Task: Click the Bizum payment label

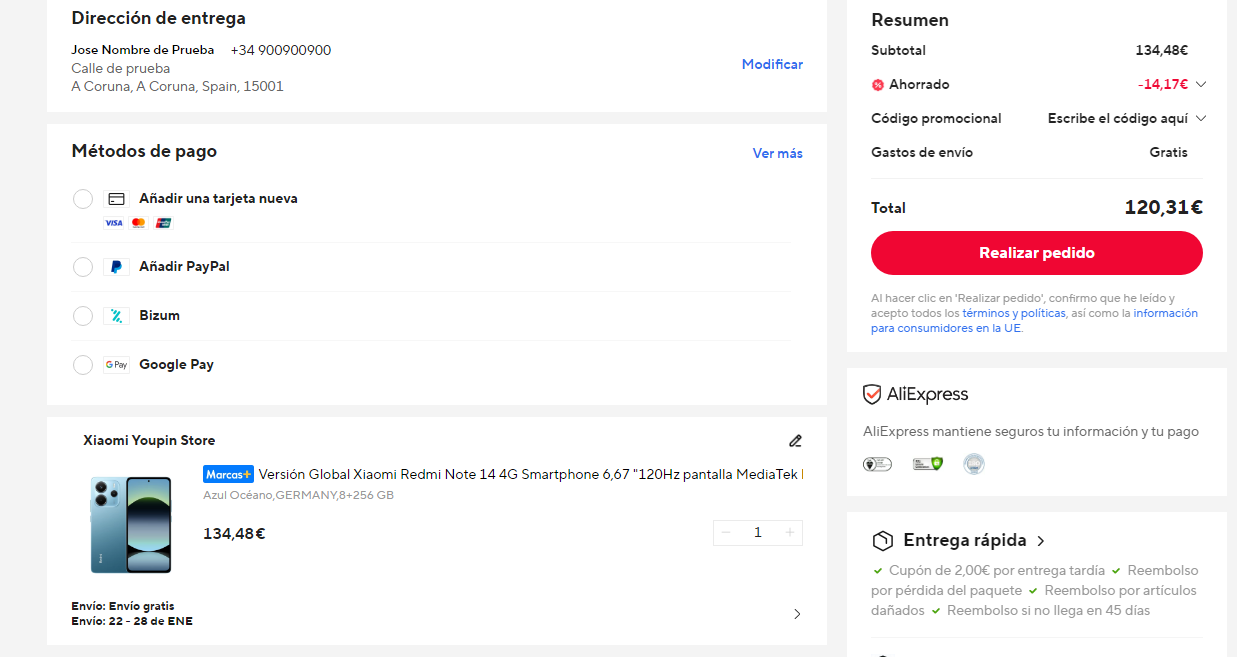Action: click(x=159, y=316)
